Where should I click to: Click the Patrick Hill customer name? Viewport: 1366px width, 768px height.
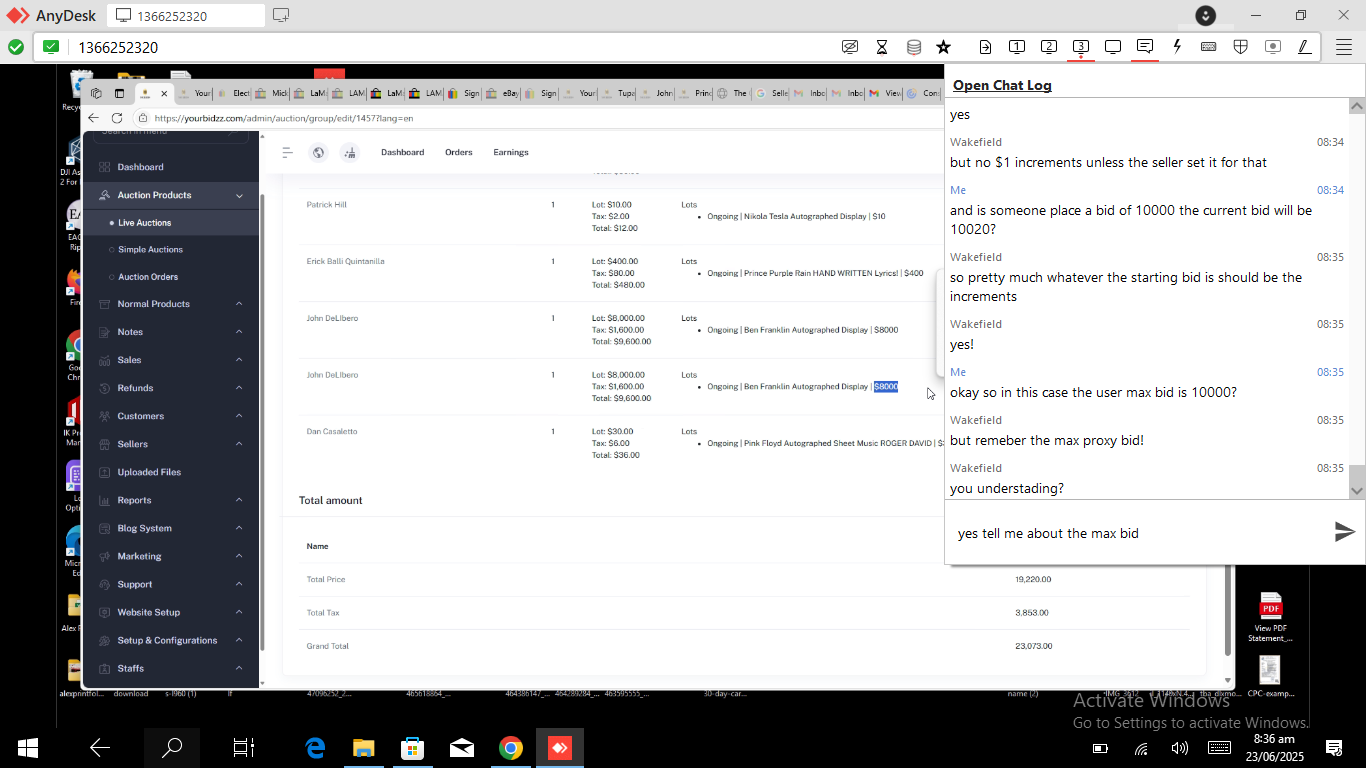point(326,205)
